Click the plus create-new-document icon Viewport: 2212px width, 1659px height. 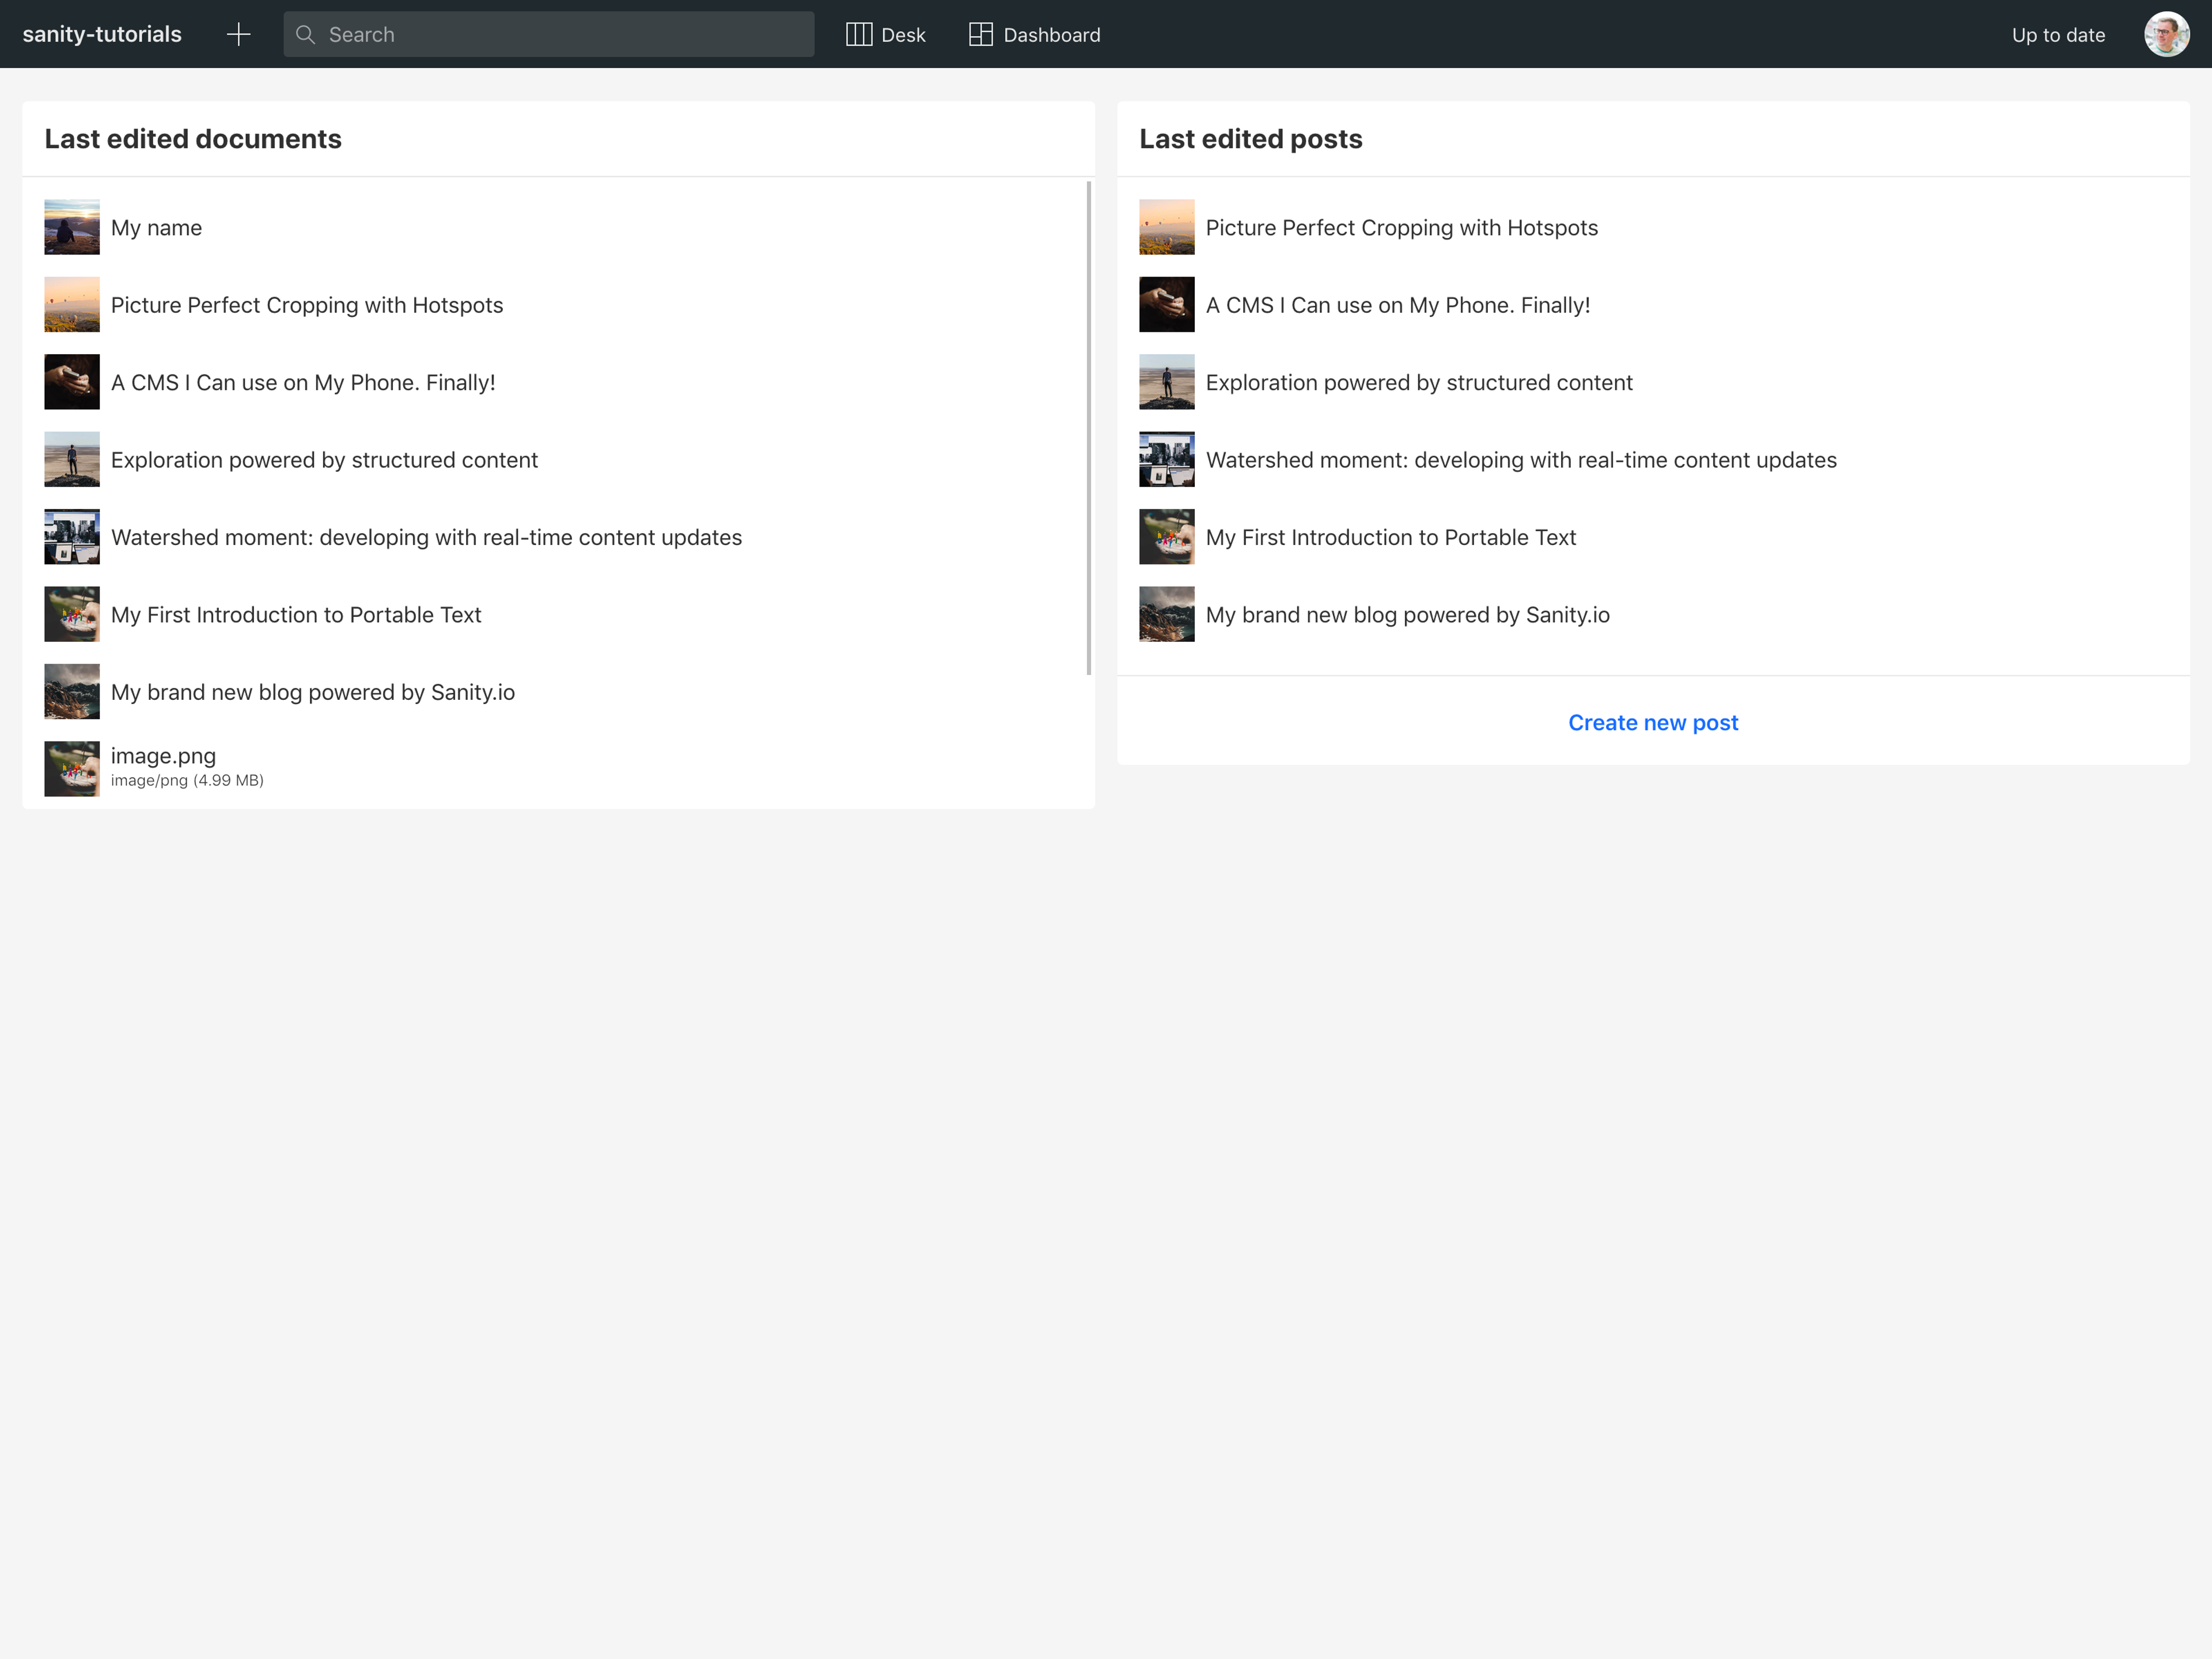(x=238, y=35)
